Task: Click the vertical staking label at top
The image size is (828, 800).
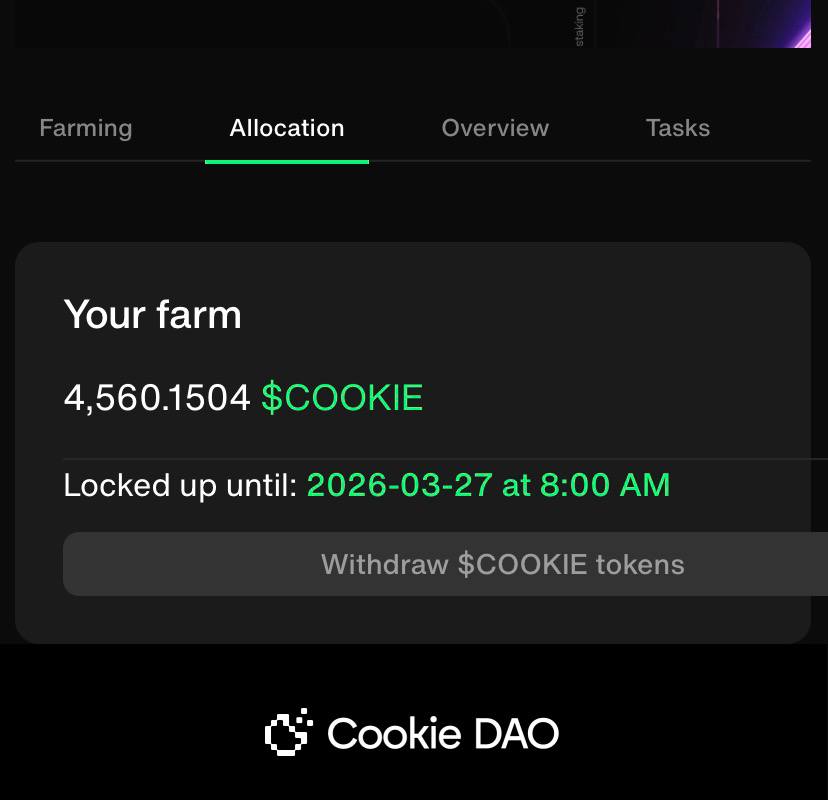Action: tap(580, 25)
